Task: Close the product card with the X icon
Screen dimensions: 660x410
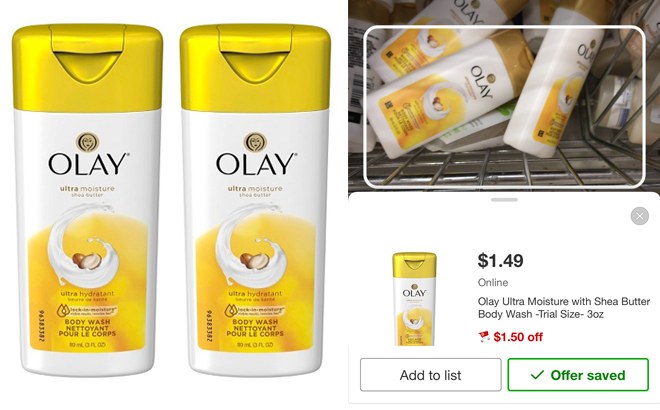Action: click(639, 216)
